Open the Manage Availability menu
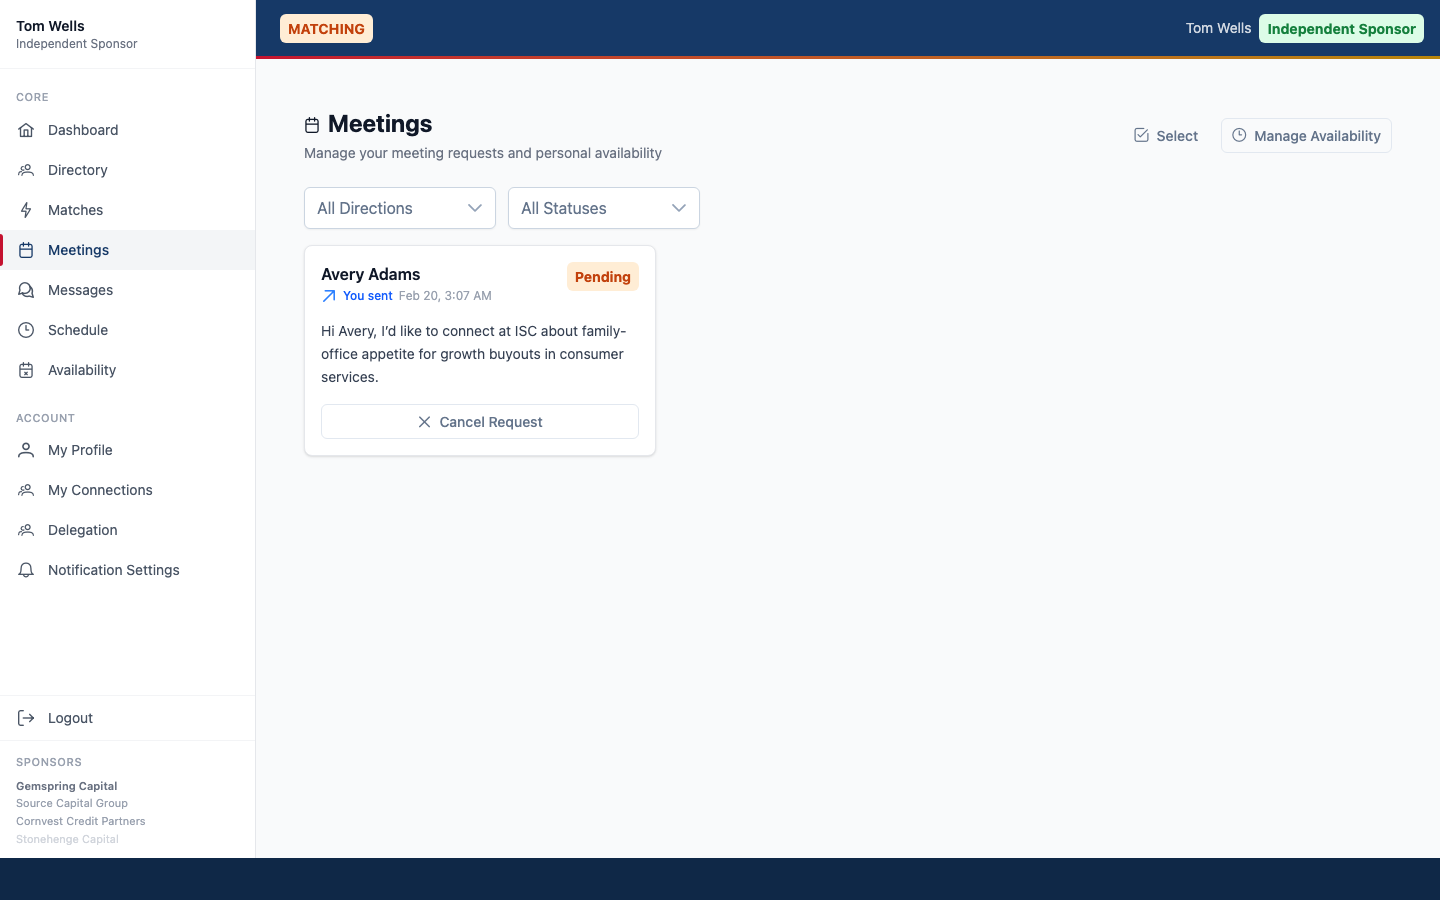 1306,135
